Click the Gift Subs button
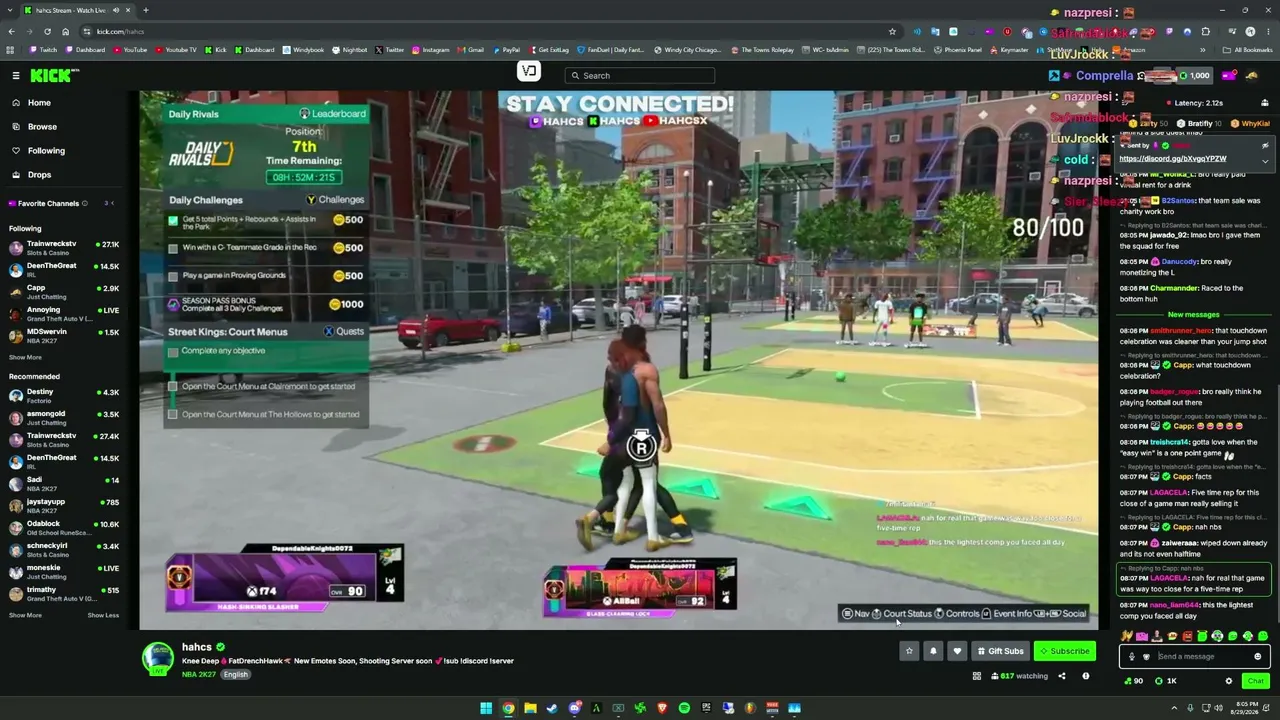This screenshot has width=1280, height=720. pyautogui.click(x=1000, y=651)
